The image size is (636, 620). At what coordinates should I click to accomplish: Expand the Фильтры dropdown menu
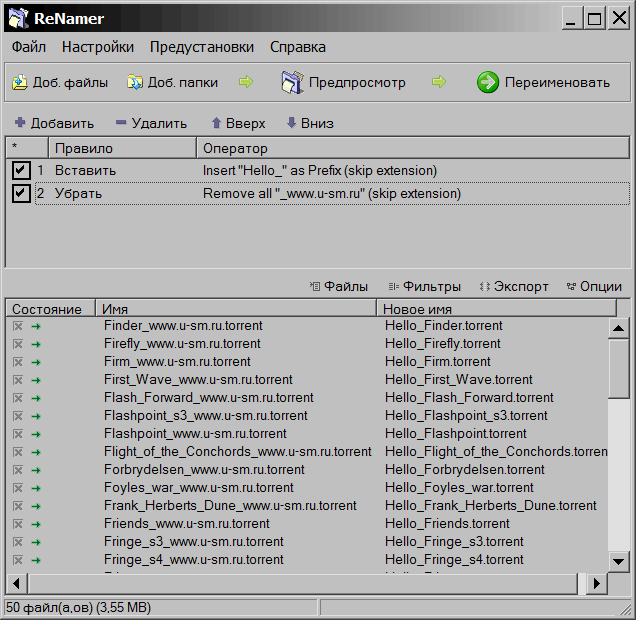pos(425,286)
